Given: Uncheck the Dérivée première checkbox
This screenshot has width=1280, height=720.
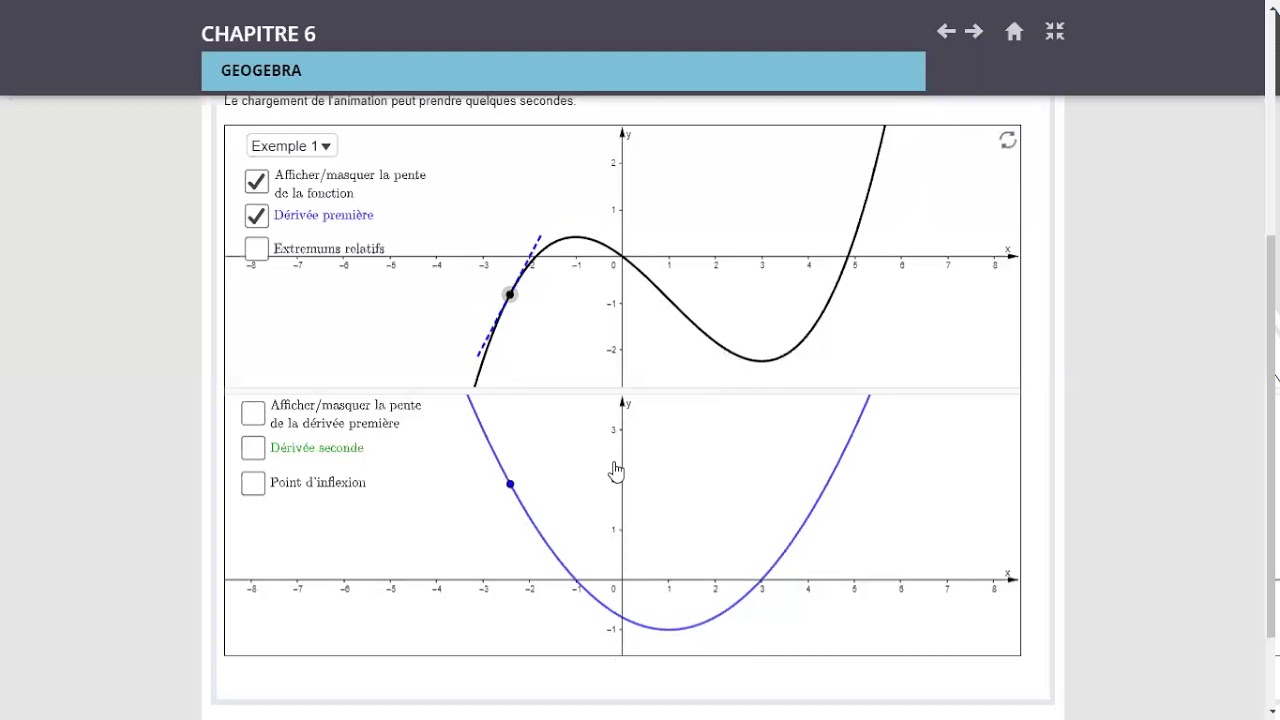Looking at the screenshot, I should (256, 215).
